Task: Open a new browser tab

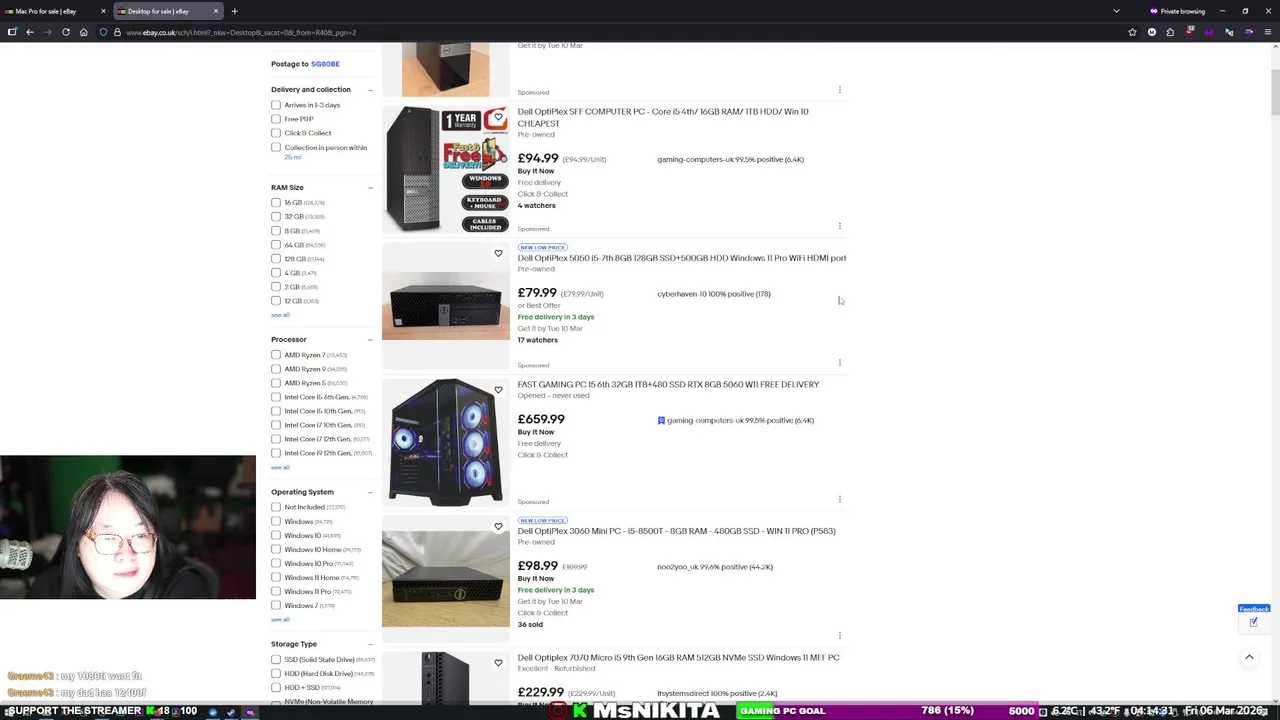Action: tap(234, 11)
